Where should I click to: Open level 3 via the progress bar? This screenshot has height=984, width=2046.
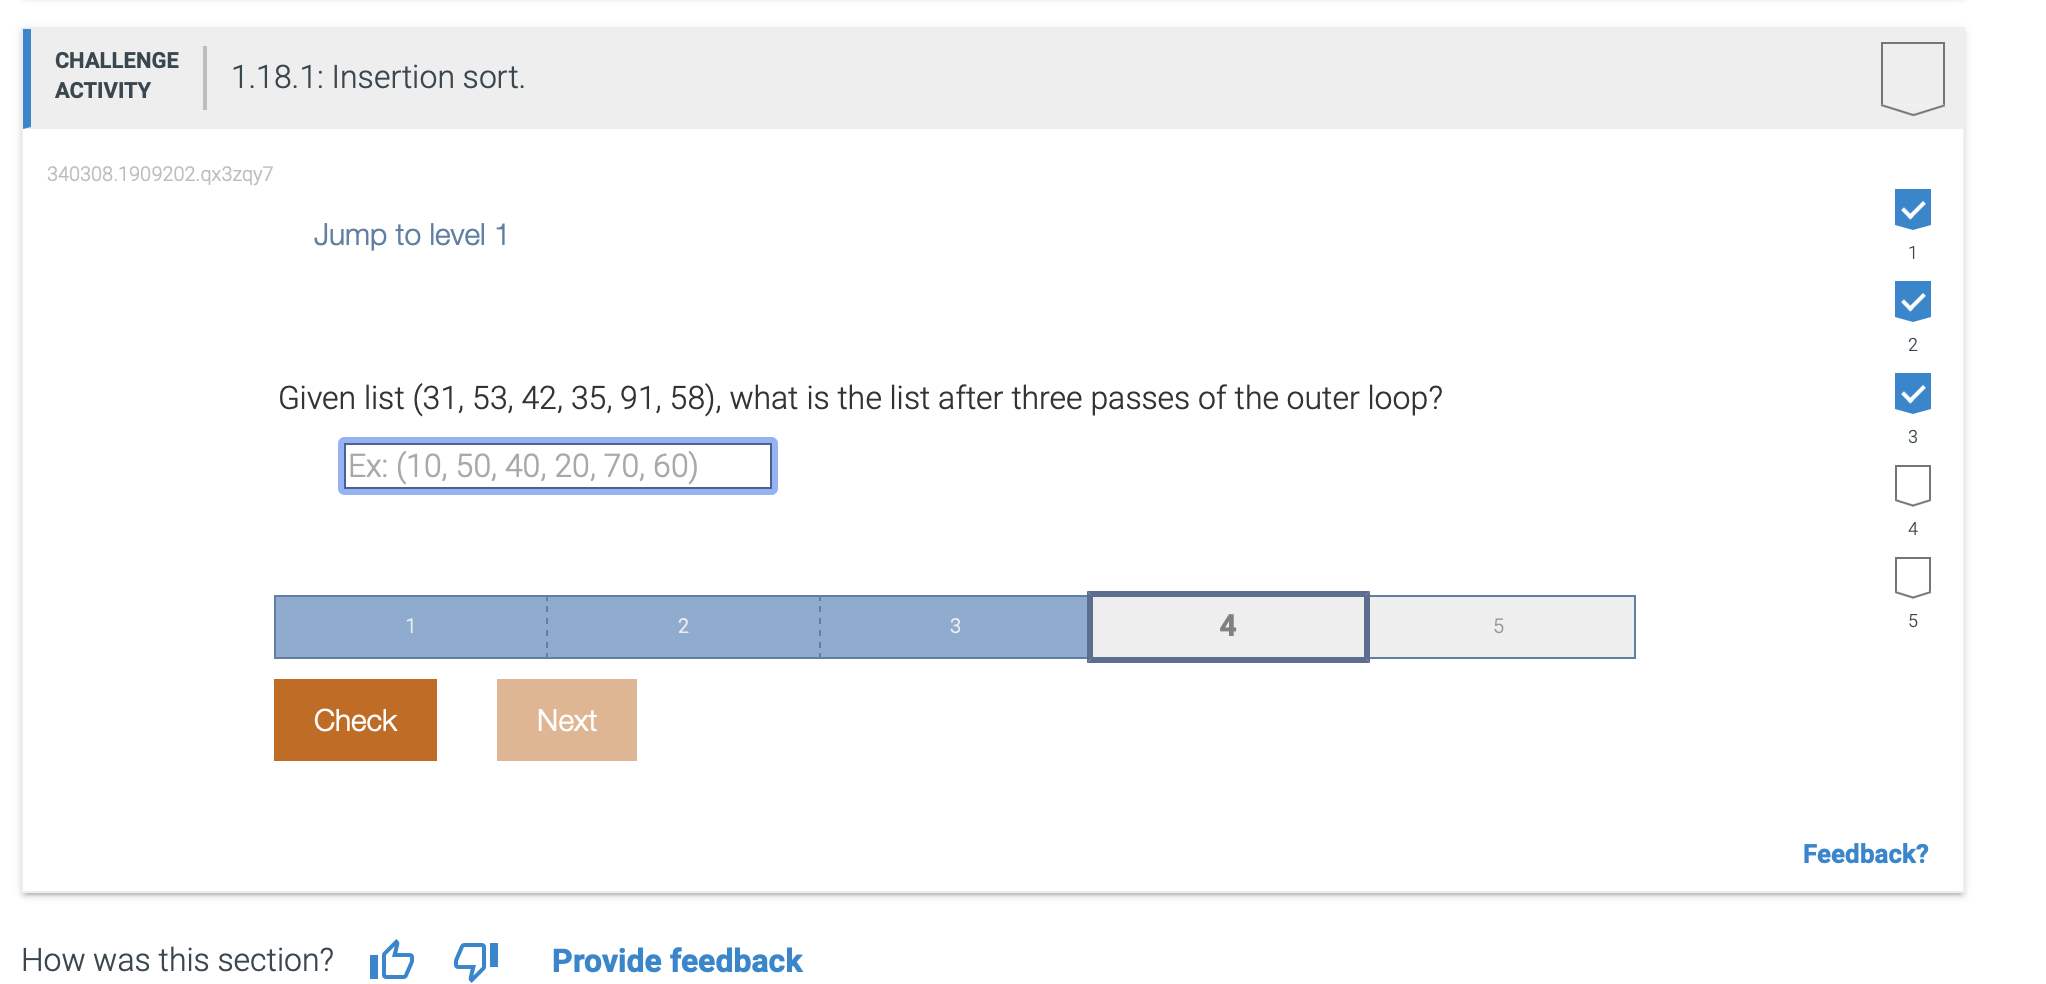(955, 626)
